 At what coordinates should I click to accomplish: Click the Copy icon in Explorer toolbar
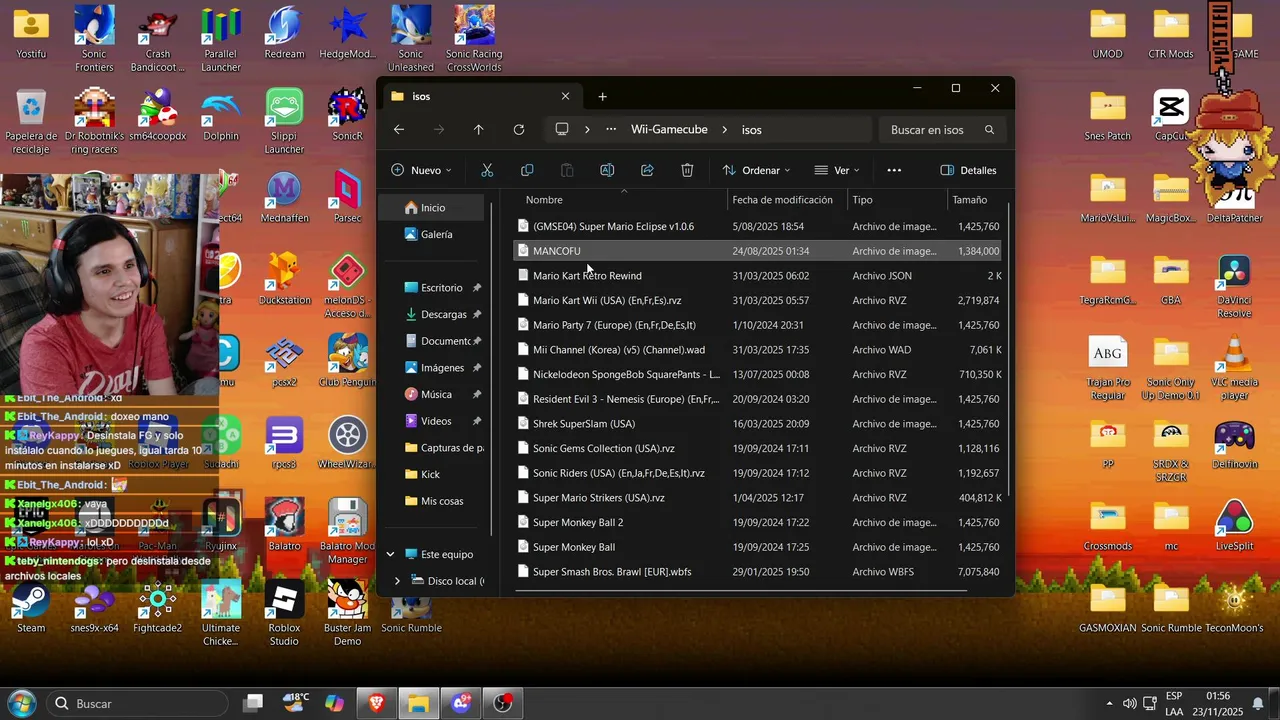(x=527, y=170)
